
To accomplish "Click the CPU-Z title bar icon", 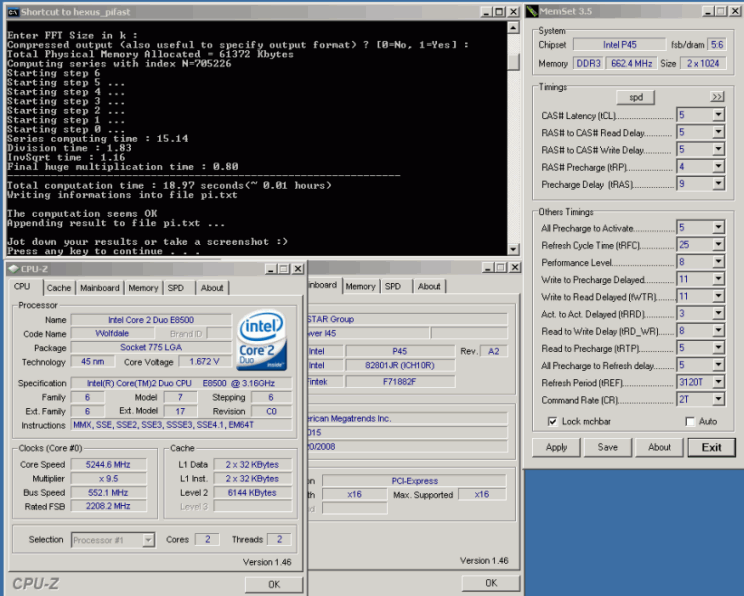I will coord(13,269).
